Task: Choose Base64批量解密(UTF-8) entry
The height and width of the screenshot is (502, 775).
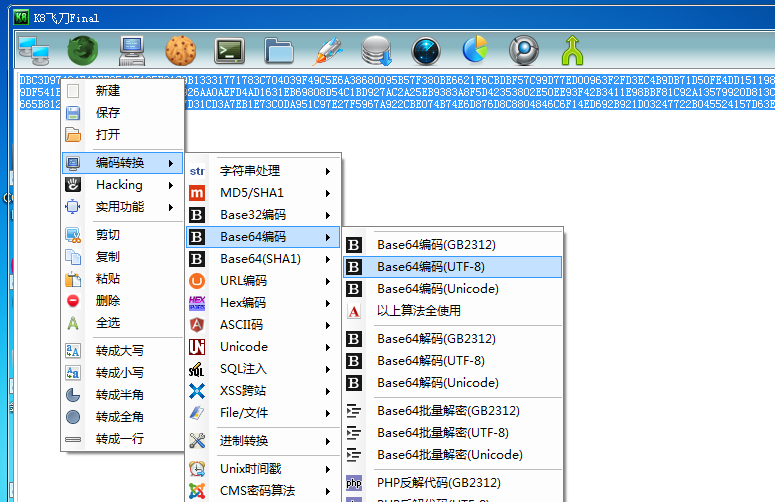Action: coord(442,433)
